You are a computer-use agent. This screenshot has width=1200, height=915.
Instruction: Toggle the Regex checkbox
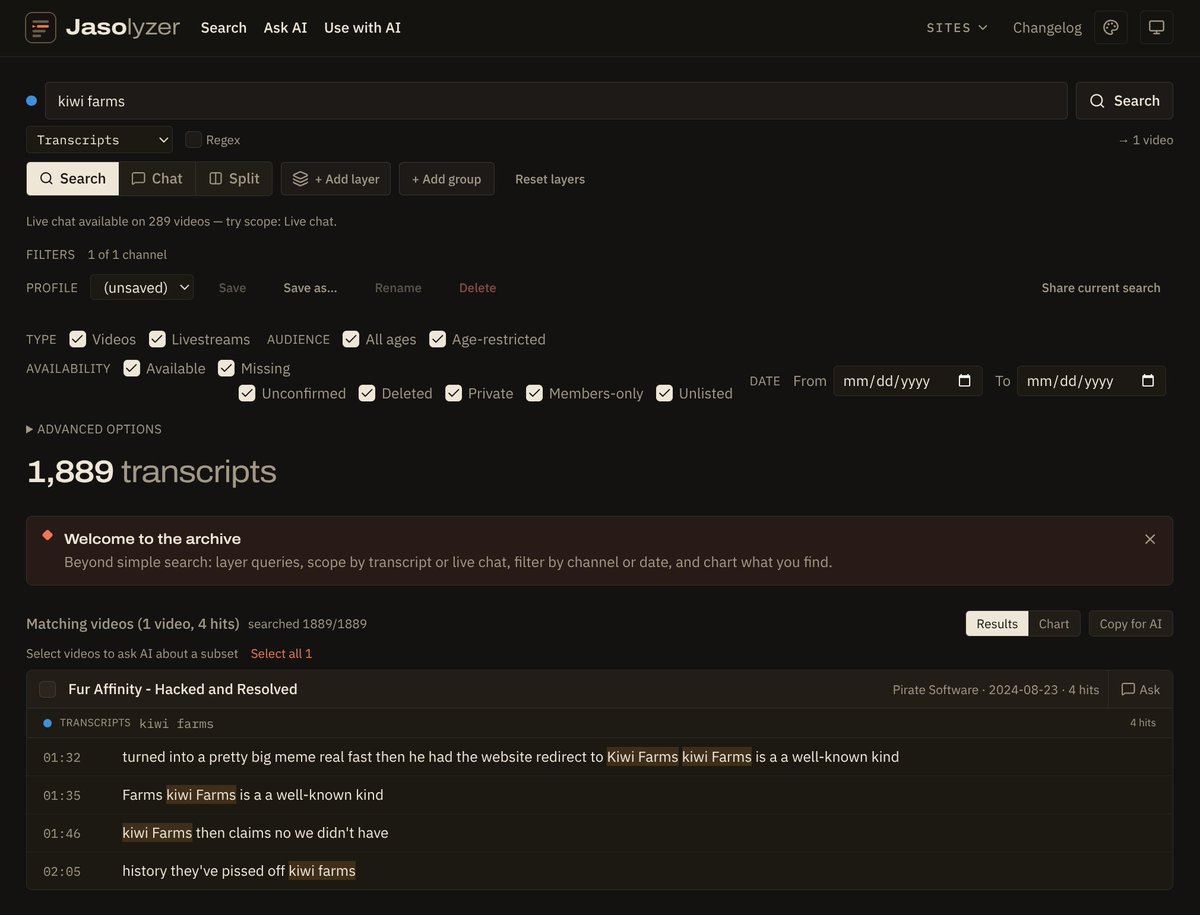[194, 140]
